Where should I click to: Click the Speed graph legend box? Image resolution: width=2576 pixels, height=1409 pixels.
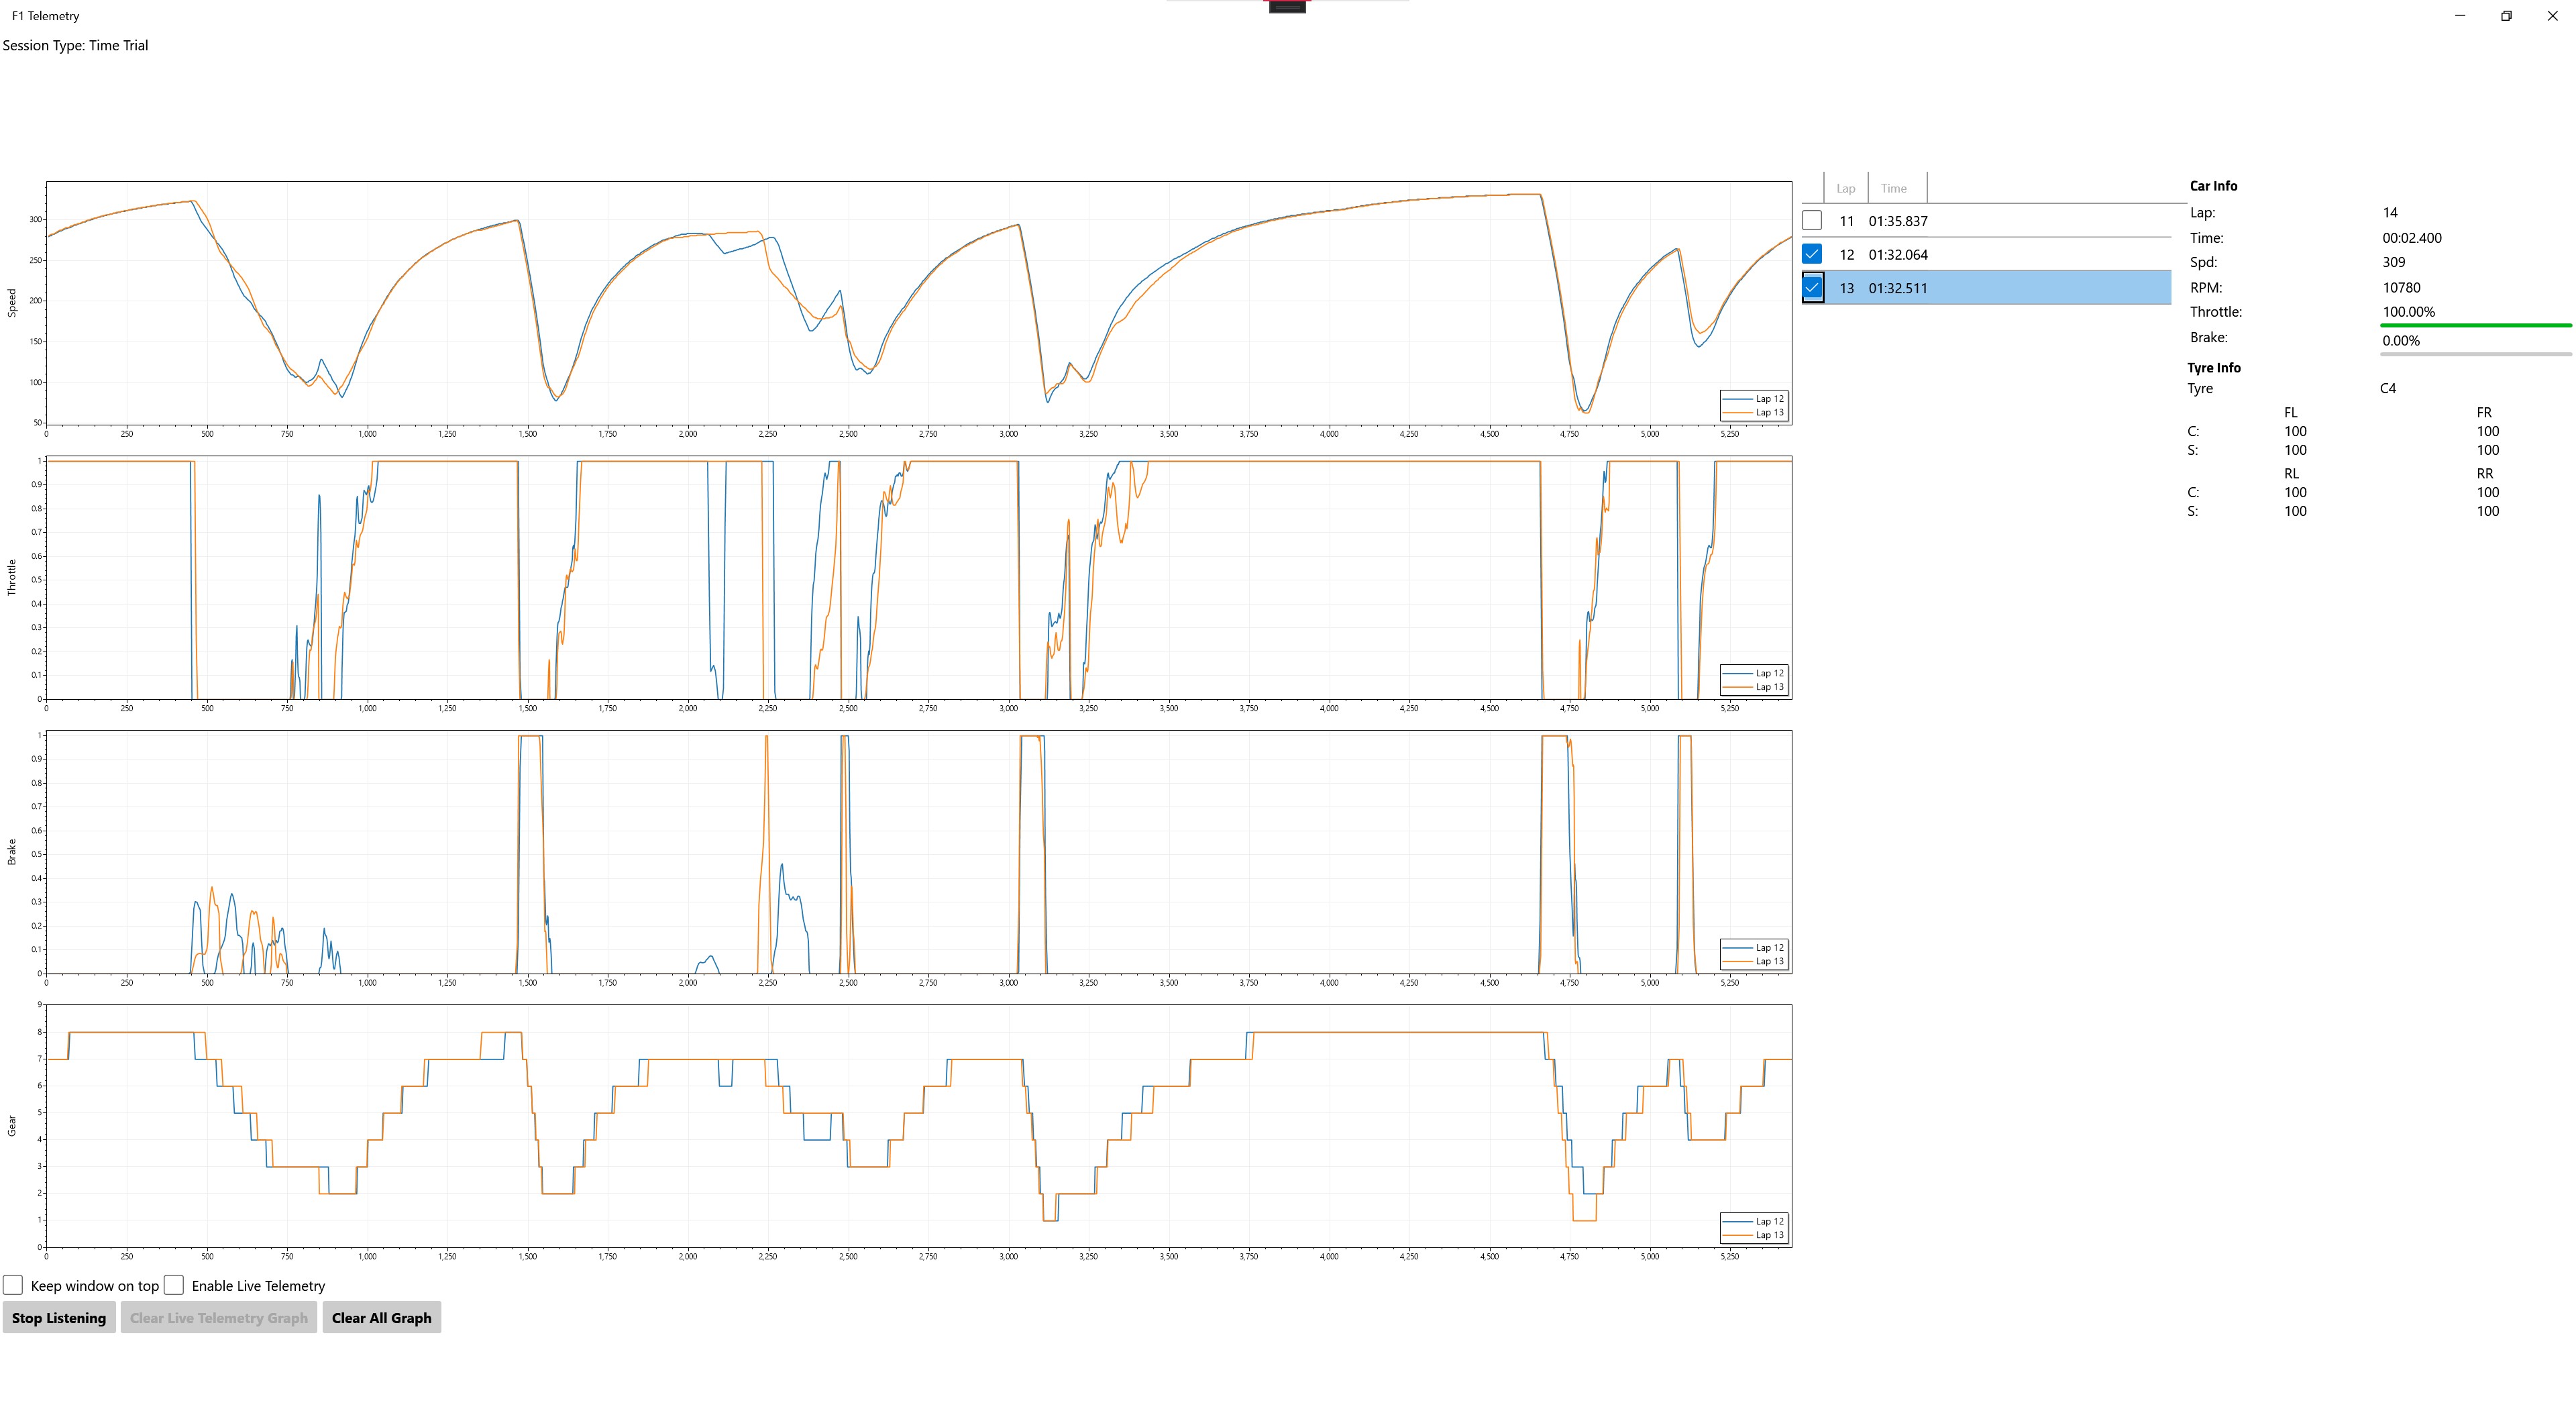(x=1755, y=405)
